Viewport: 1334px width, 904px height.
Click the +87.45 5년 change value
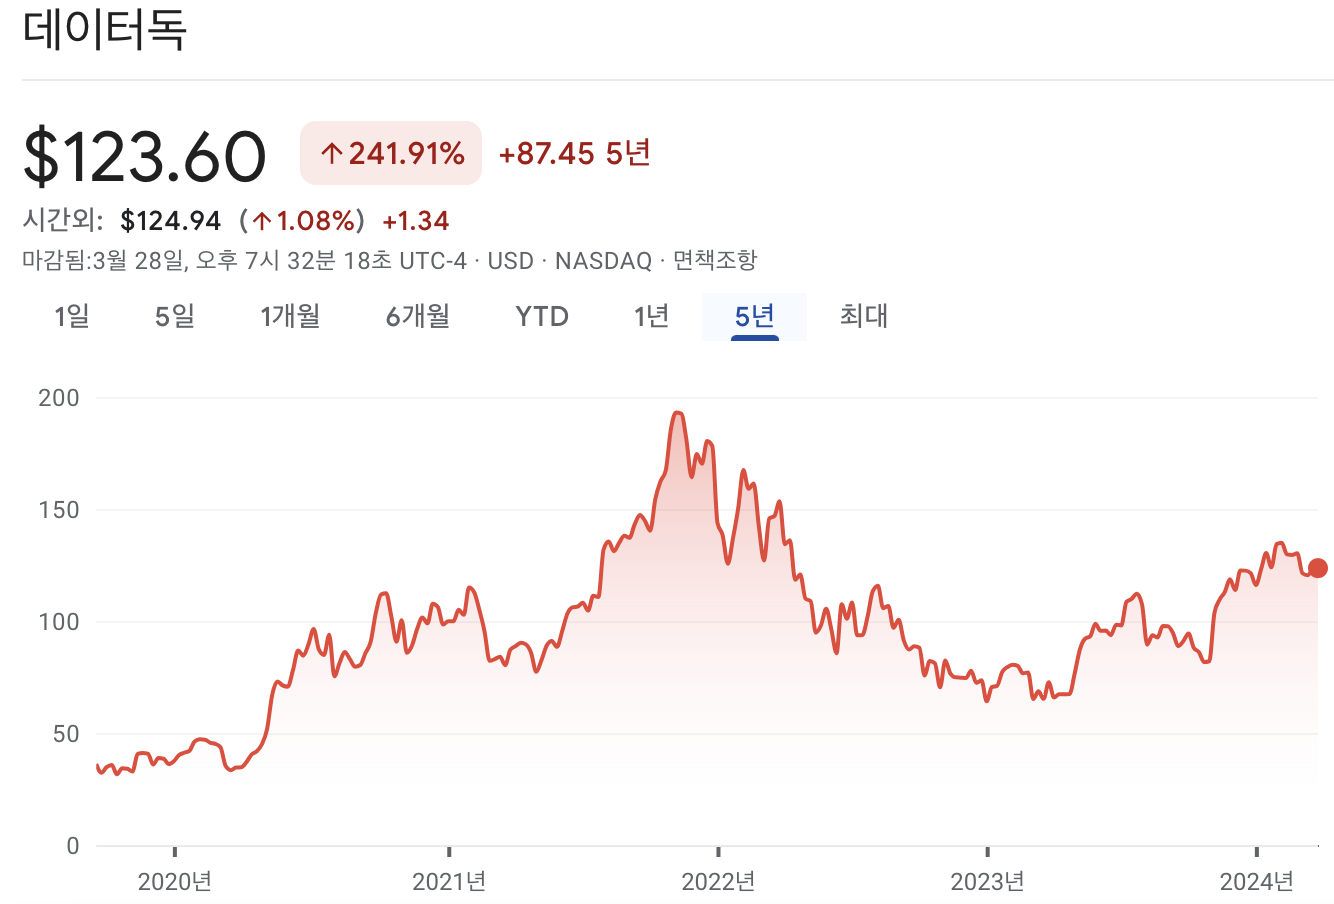pyautogui.click(x=575, y=153)
